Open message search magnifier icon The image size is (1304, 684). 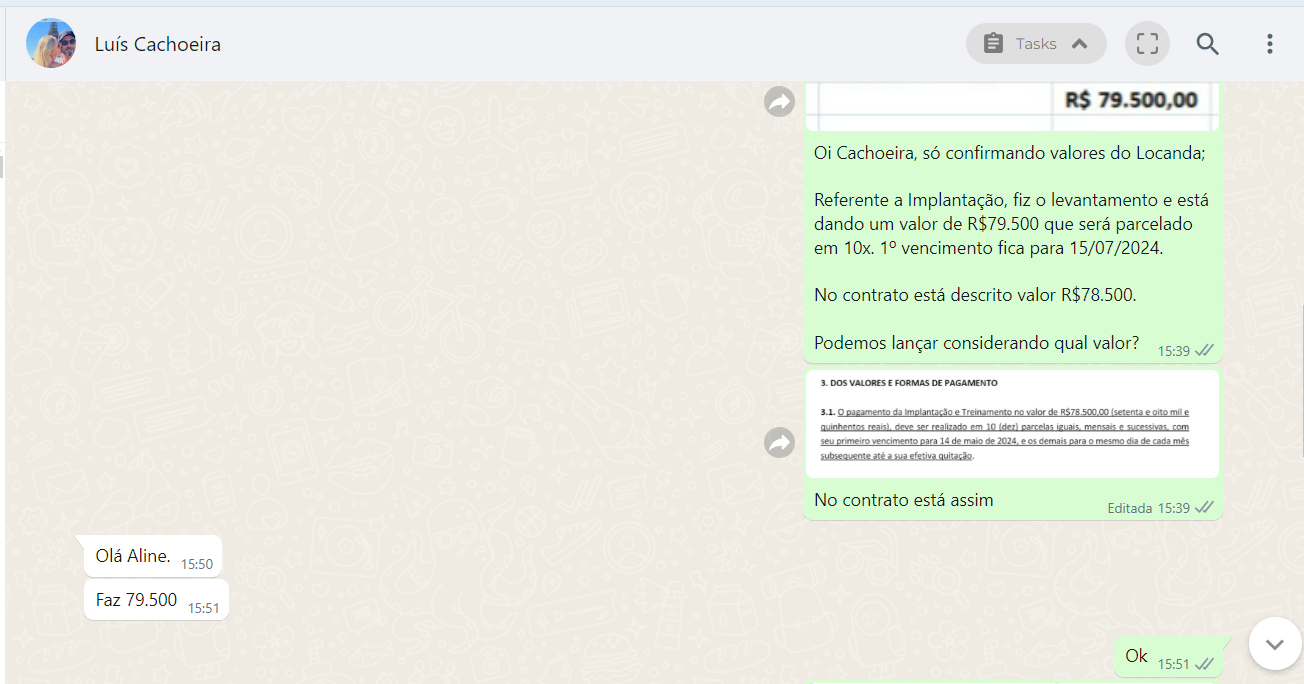pyautogui.click(x=1207, y=44)
